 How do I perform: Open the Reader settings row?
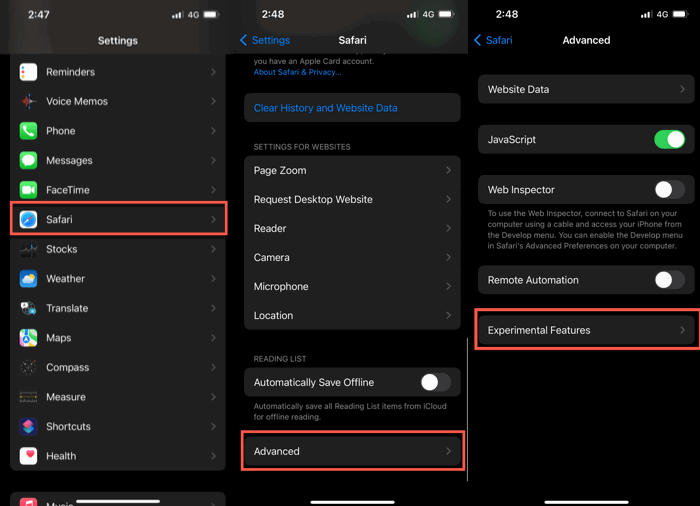(x=352, y=228)
